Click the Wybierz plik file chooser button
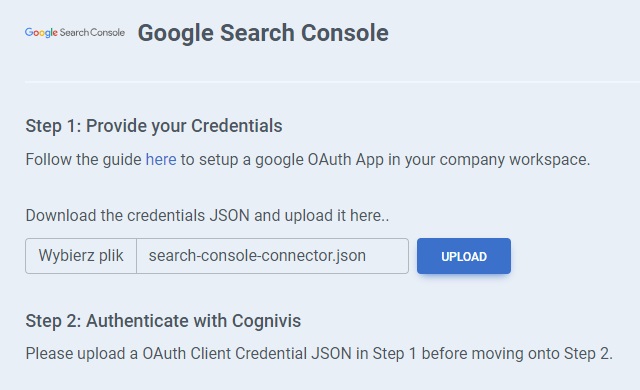Screen dimensions: 640x390 coord(81,256)
